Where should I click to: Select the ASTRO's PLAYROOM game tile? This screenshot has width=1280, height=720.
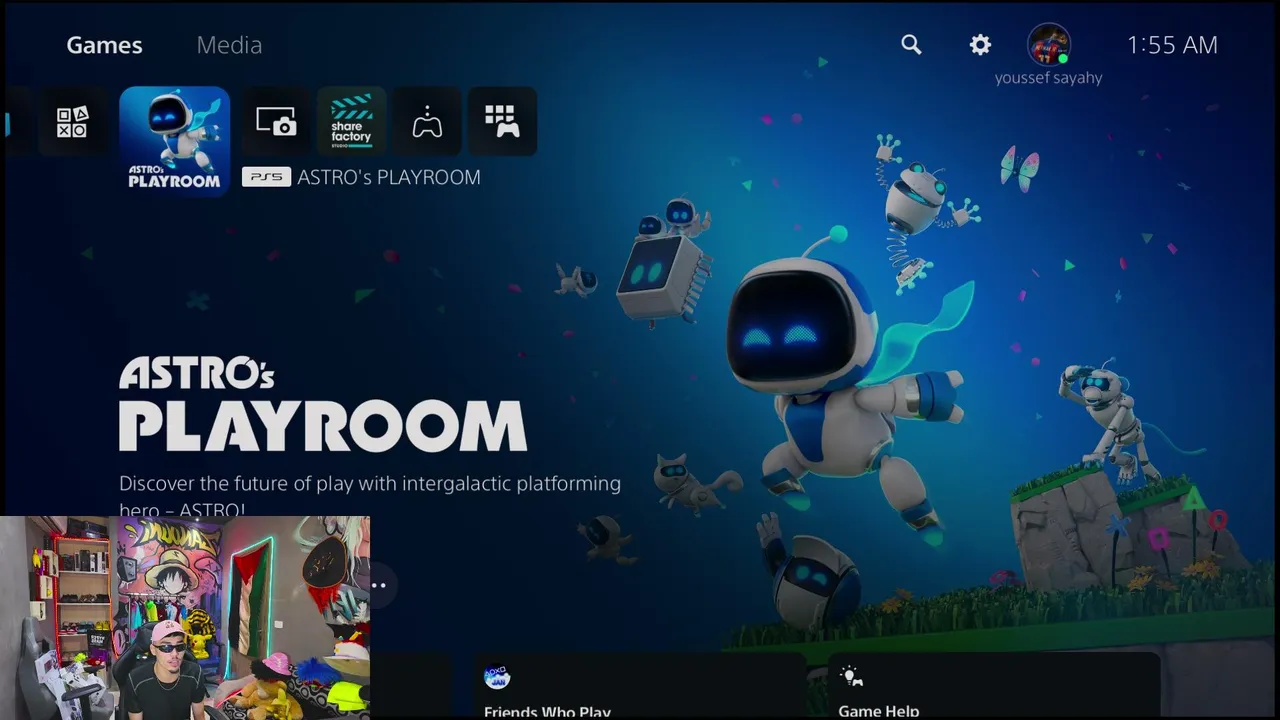coord(175,141)
